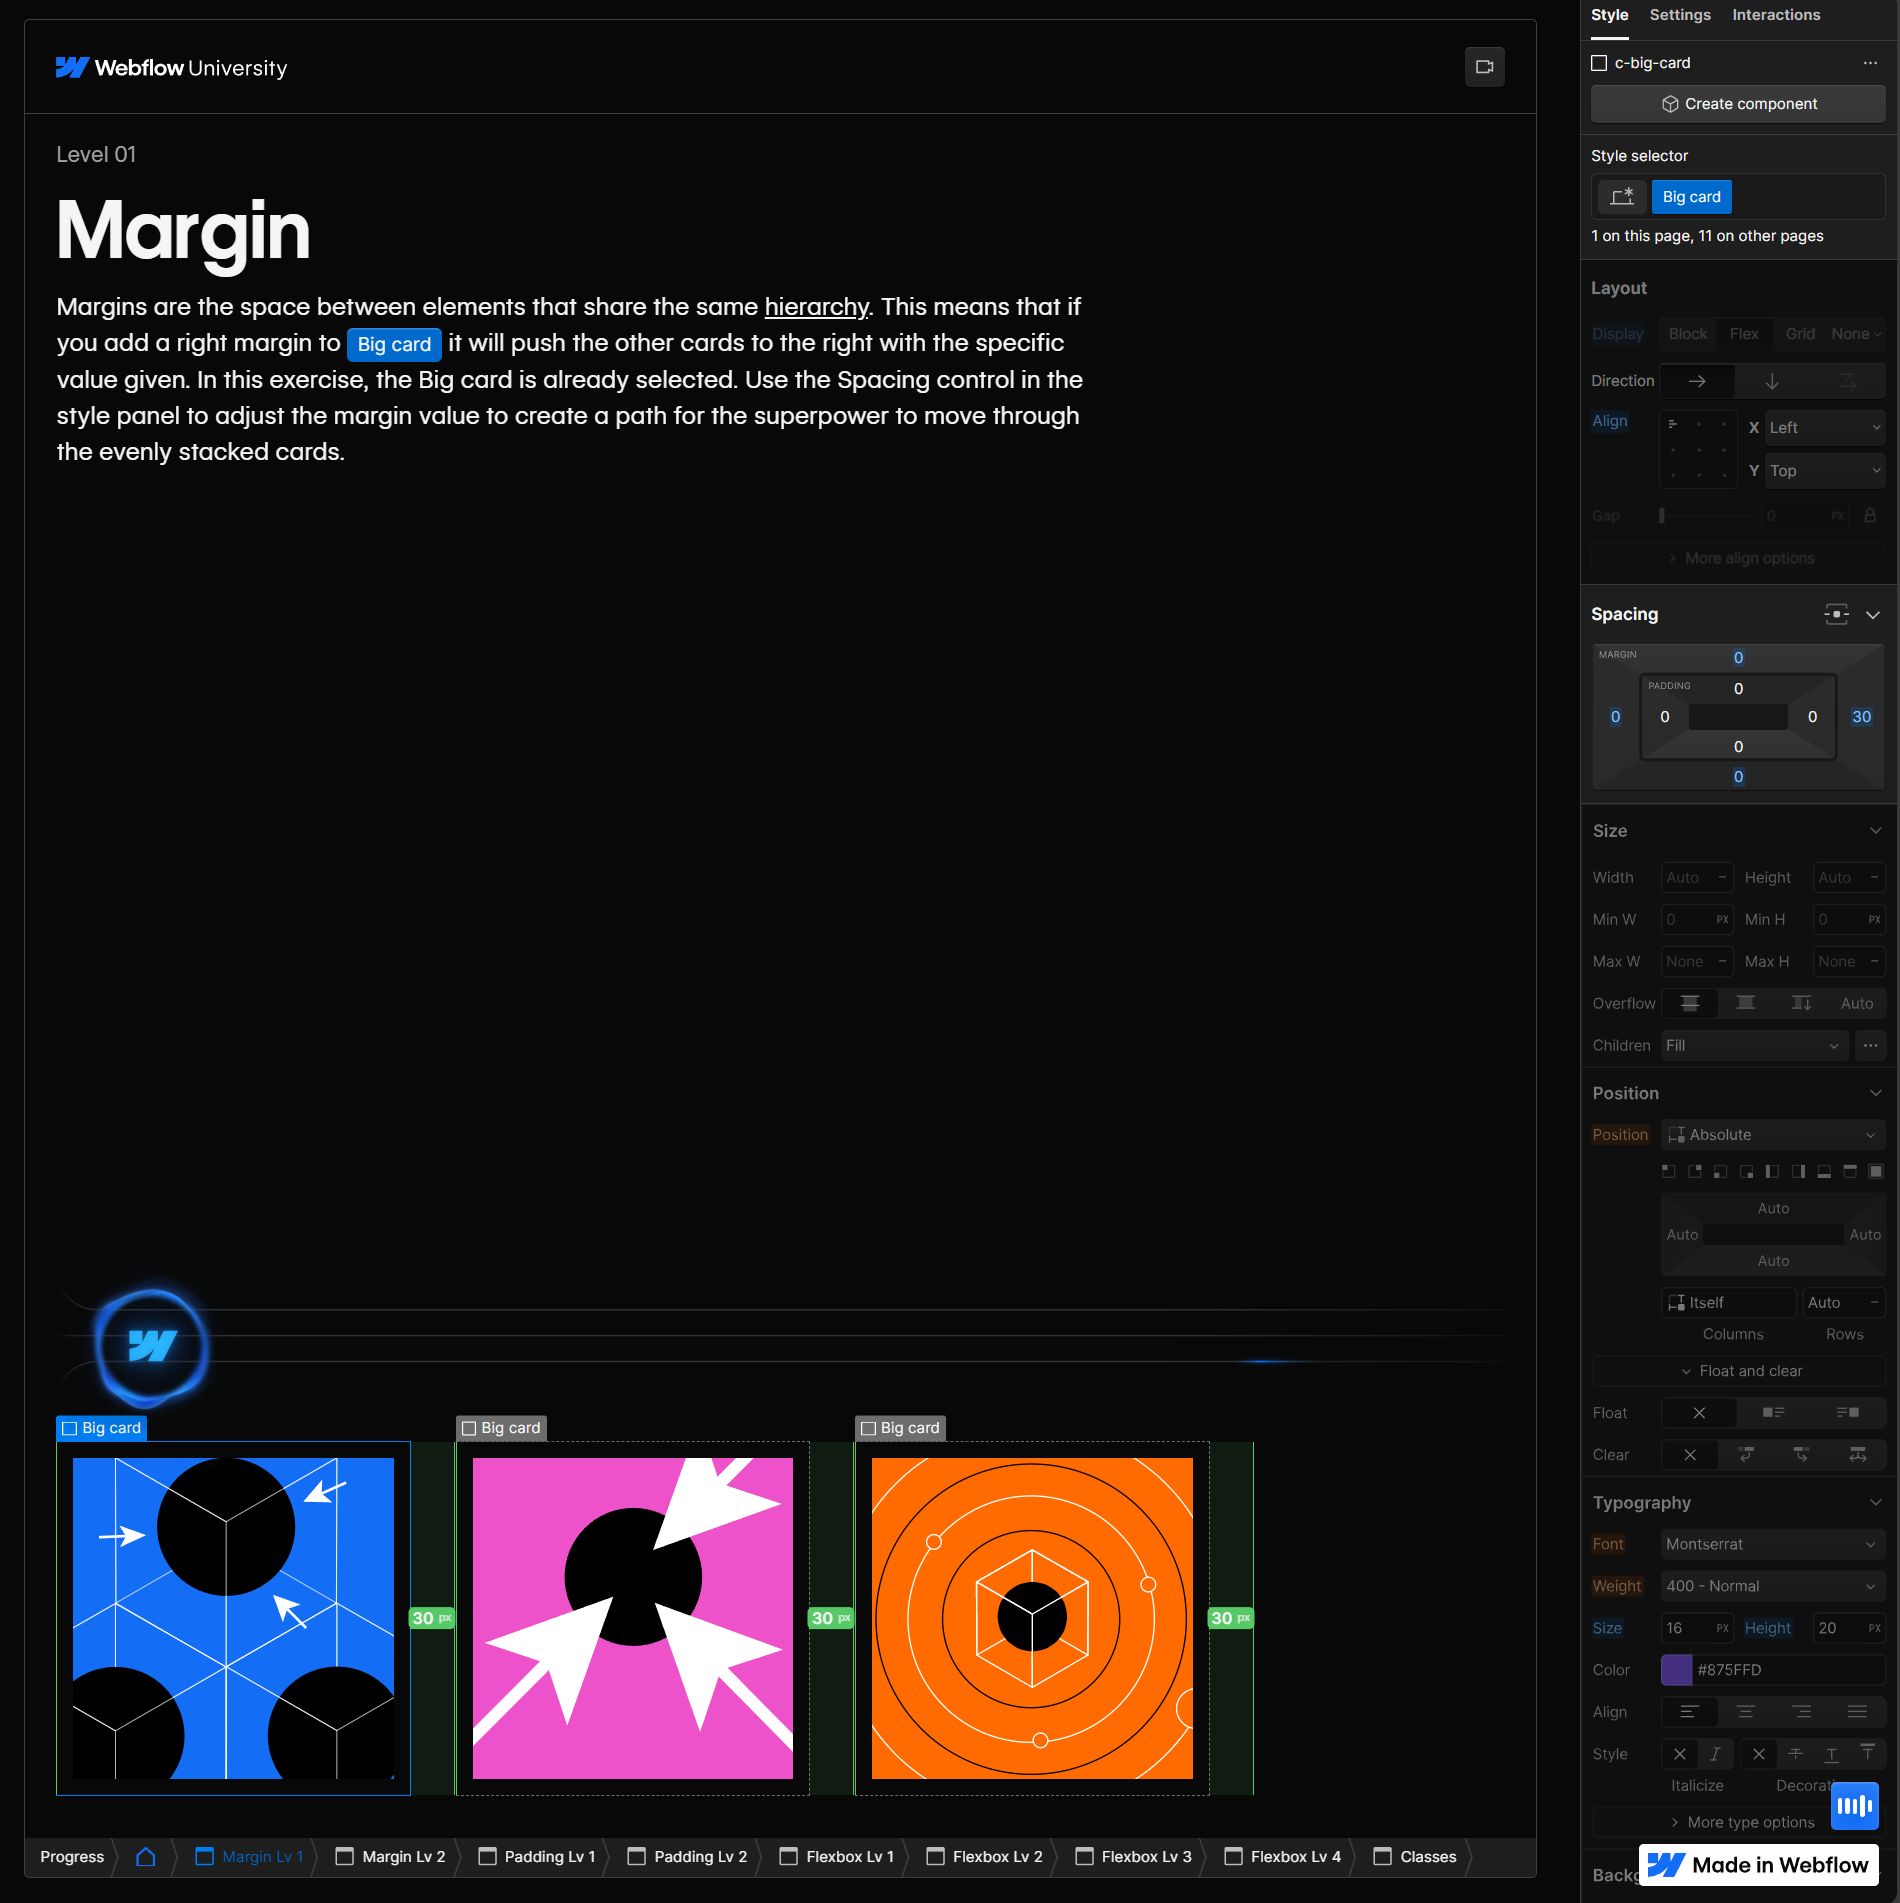
Task: Click the Progress button
Action: 72,1856
